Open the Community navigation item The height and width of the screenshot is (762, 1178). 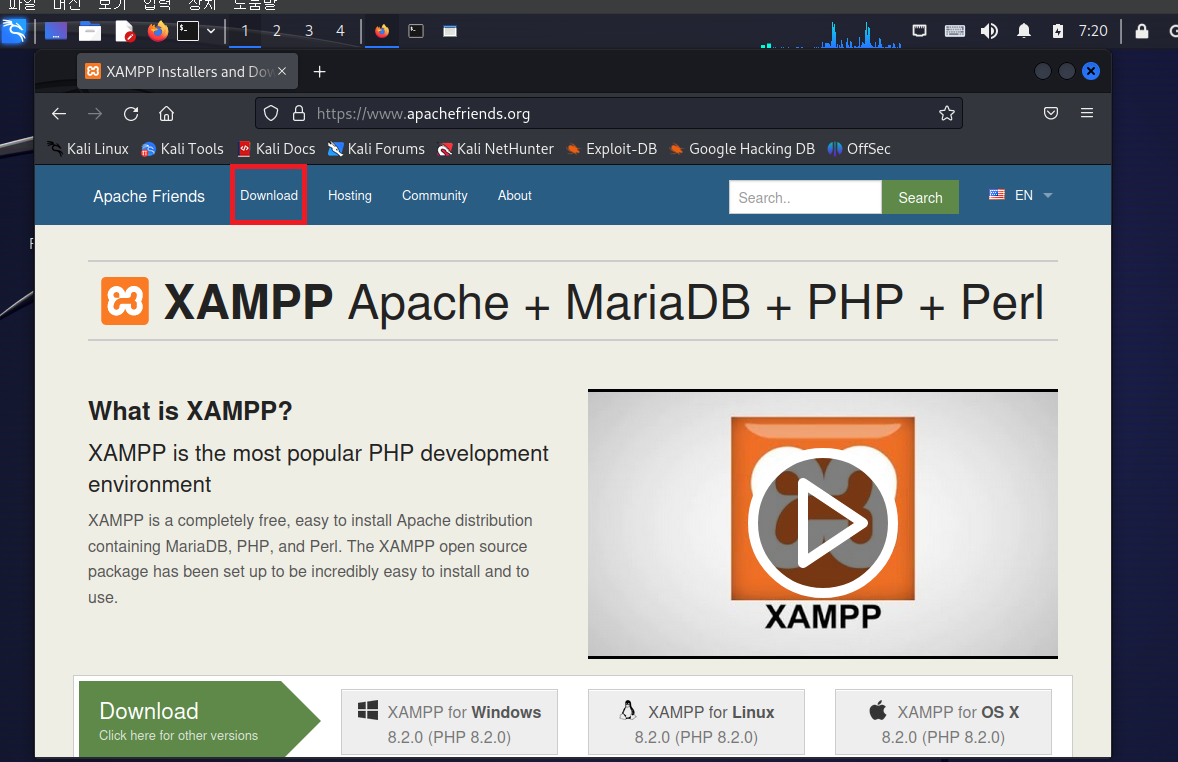(x=434, y=195)
